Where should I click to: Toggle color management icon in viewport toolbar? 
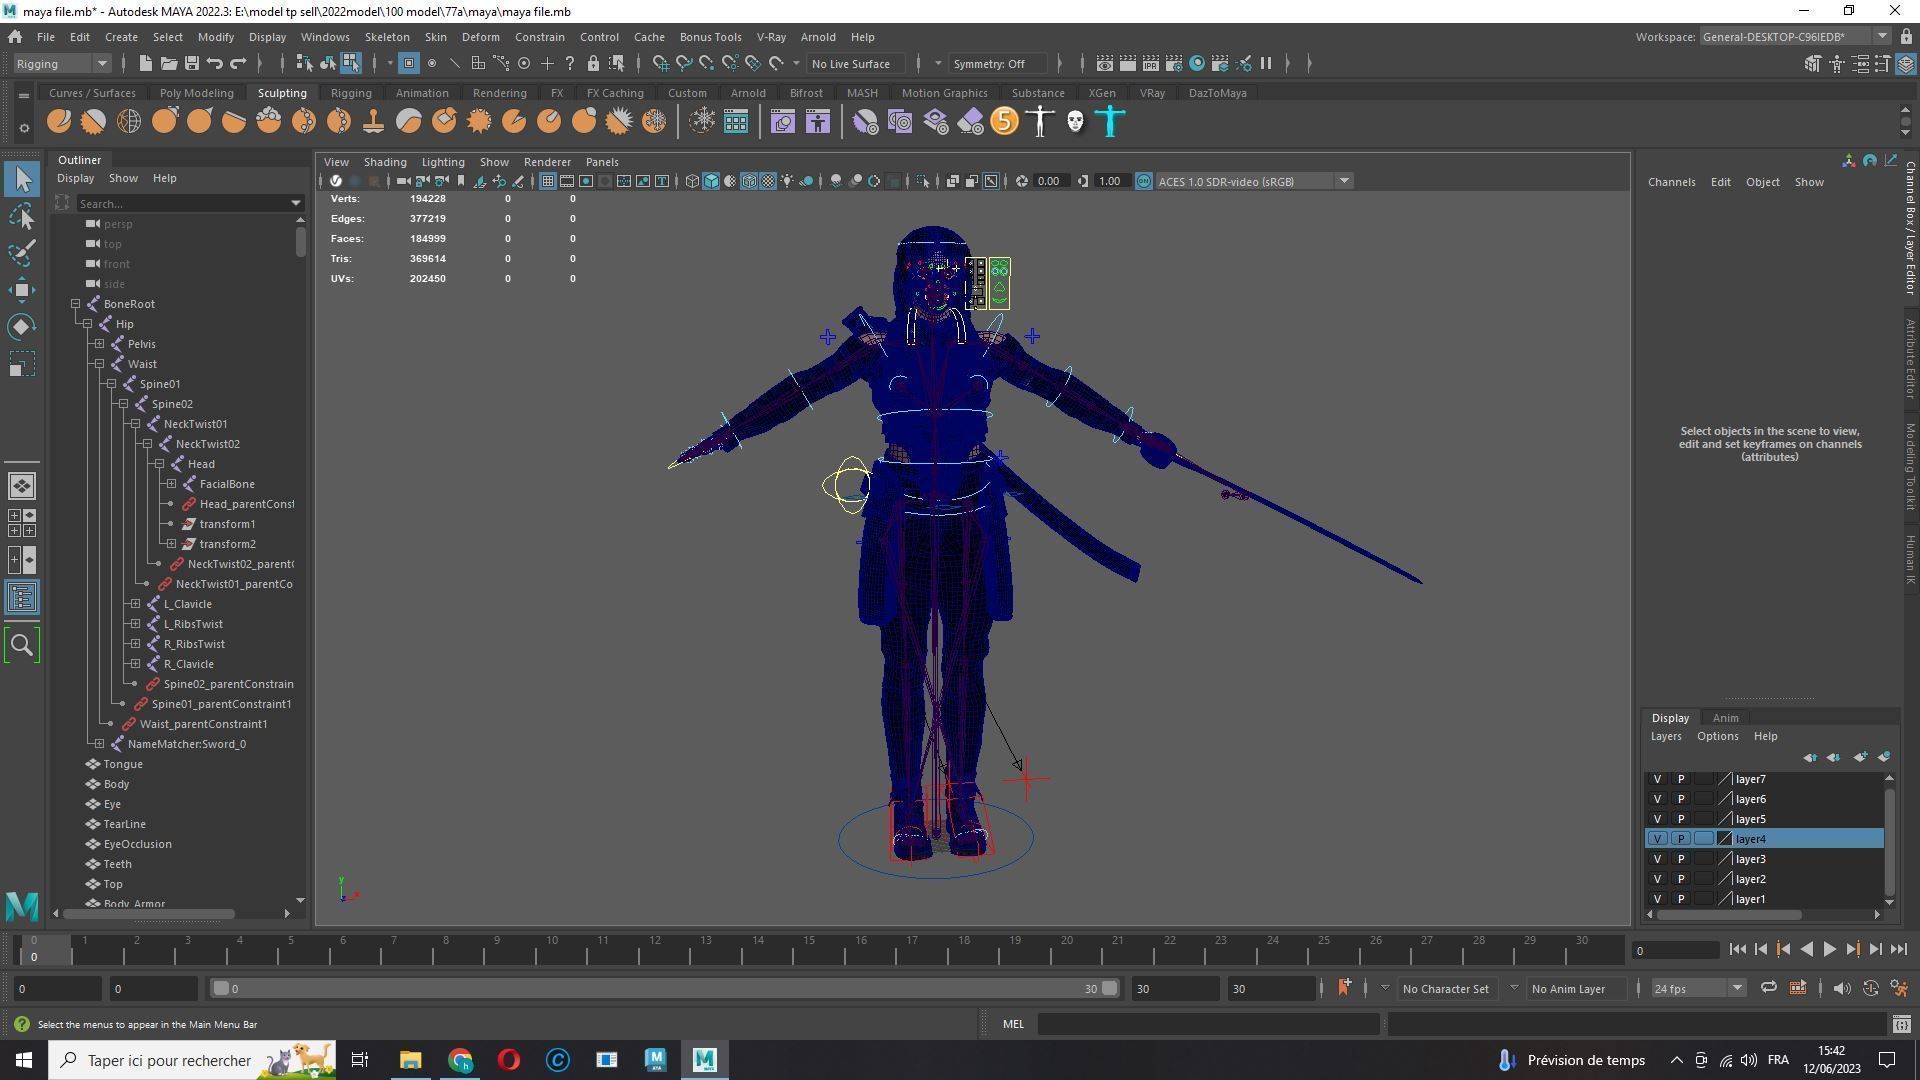1143,181
